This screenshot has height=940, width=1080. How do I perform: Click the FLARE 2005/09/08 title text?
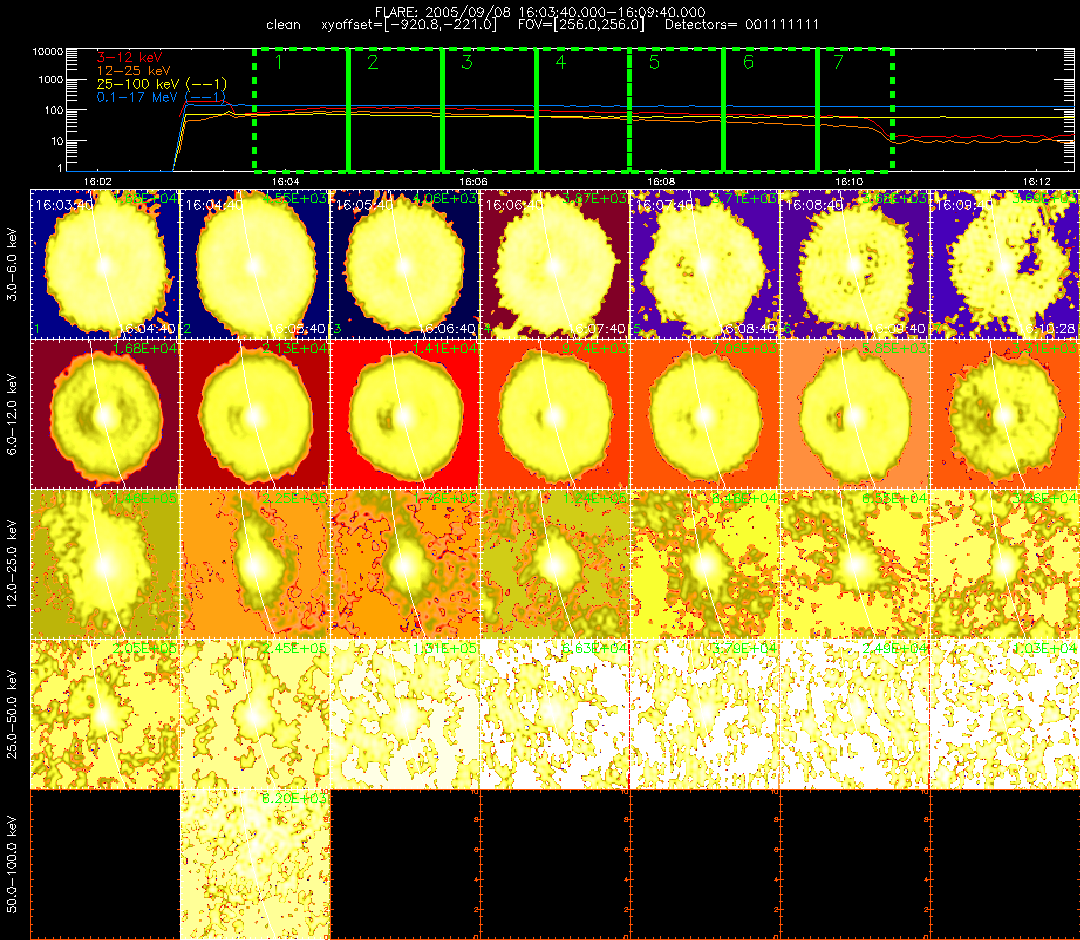(540, 12)
